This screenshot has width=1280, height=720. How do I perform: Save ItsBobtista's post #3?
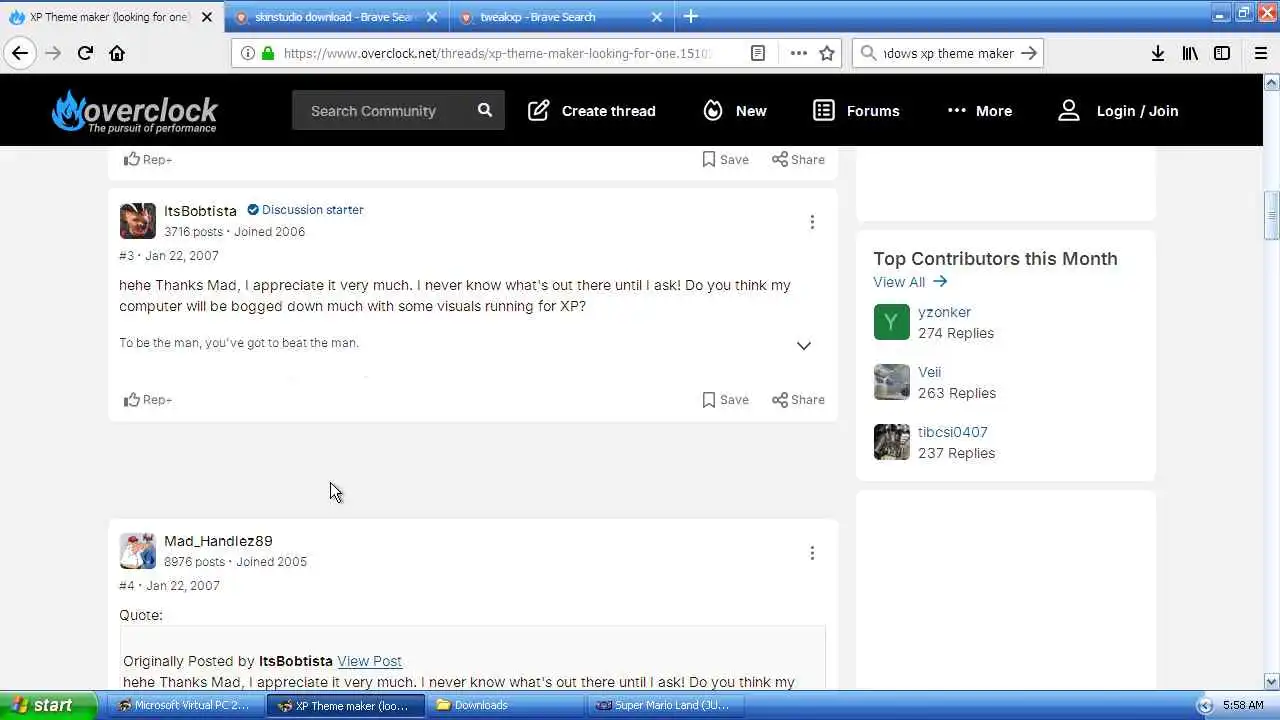coord(725,400)
